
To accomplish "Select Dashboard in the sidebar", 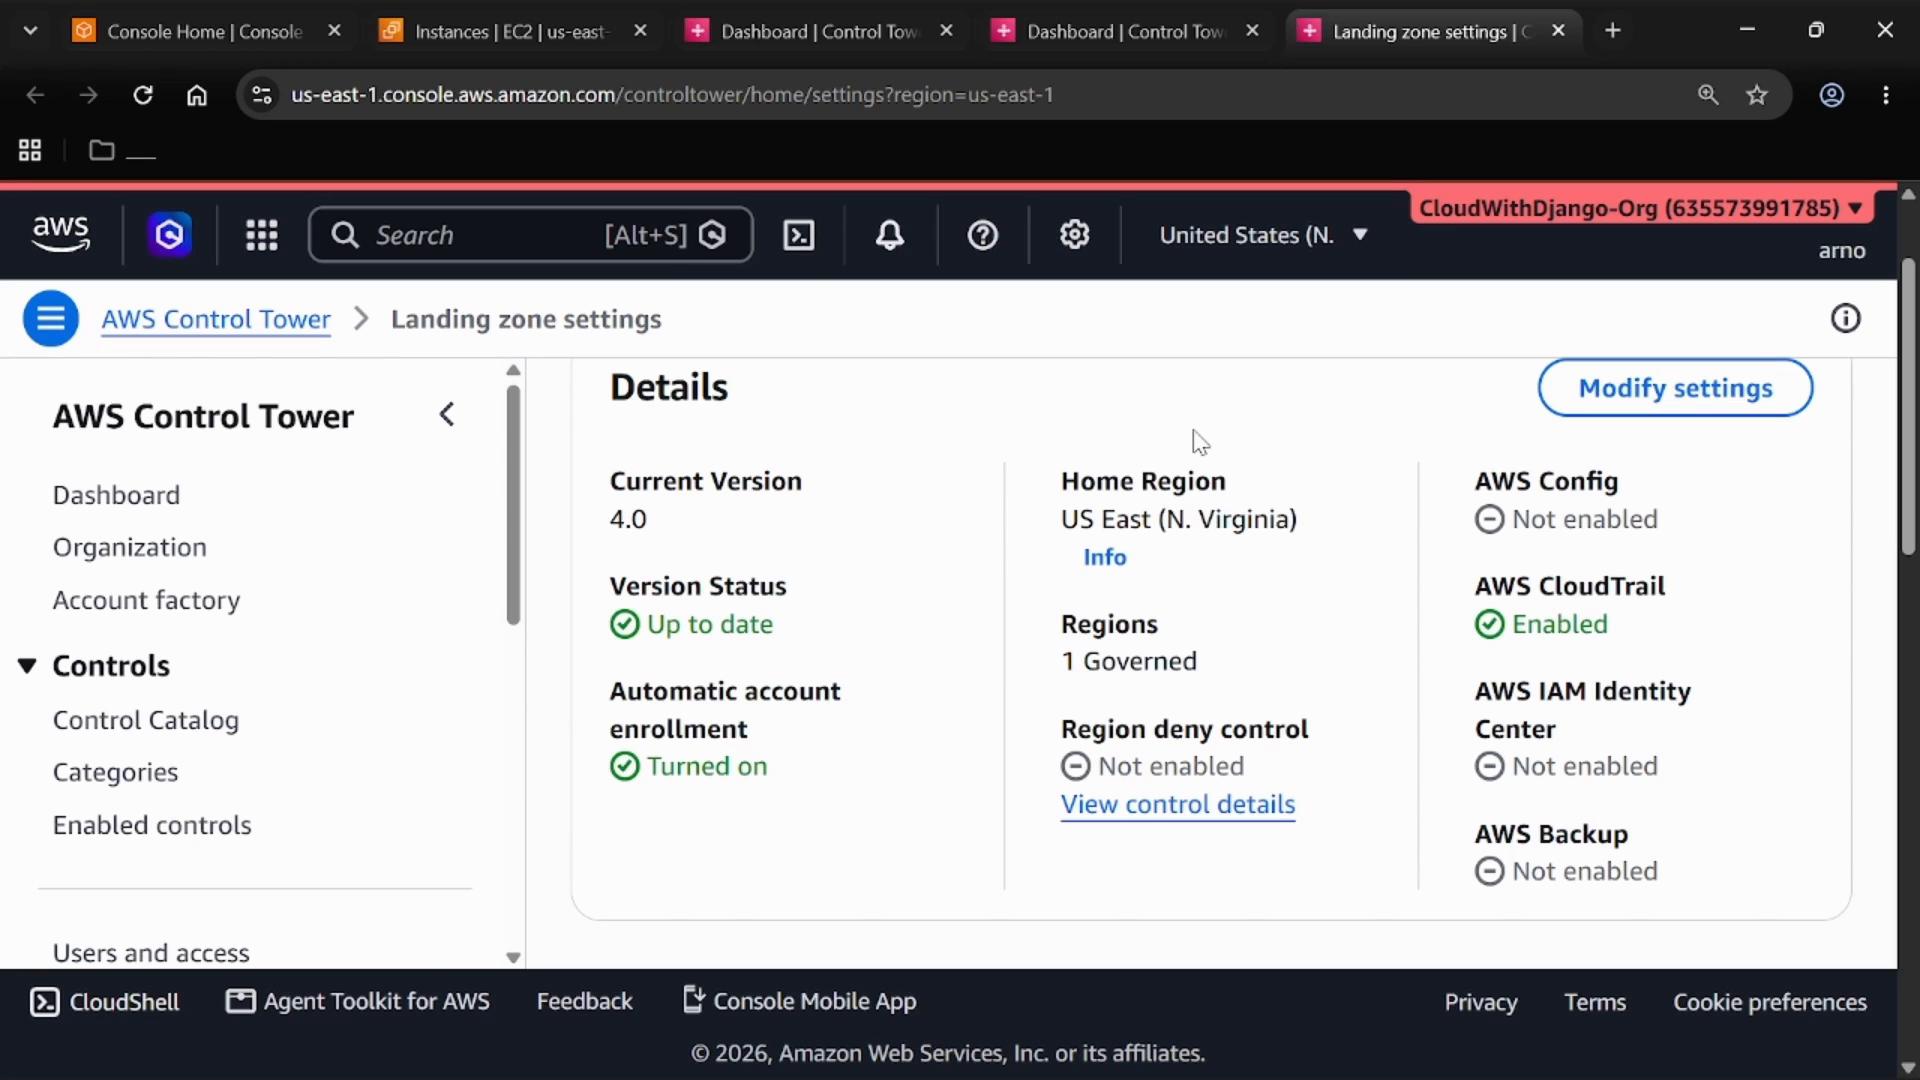I will 116,495.
